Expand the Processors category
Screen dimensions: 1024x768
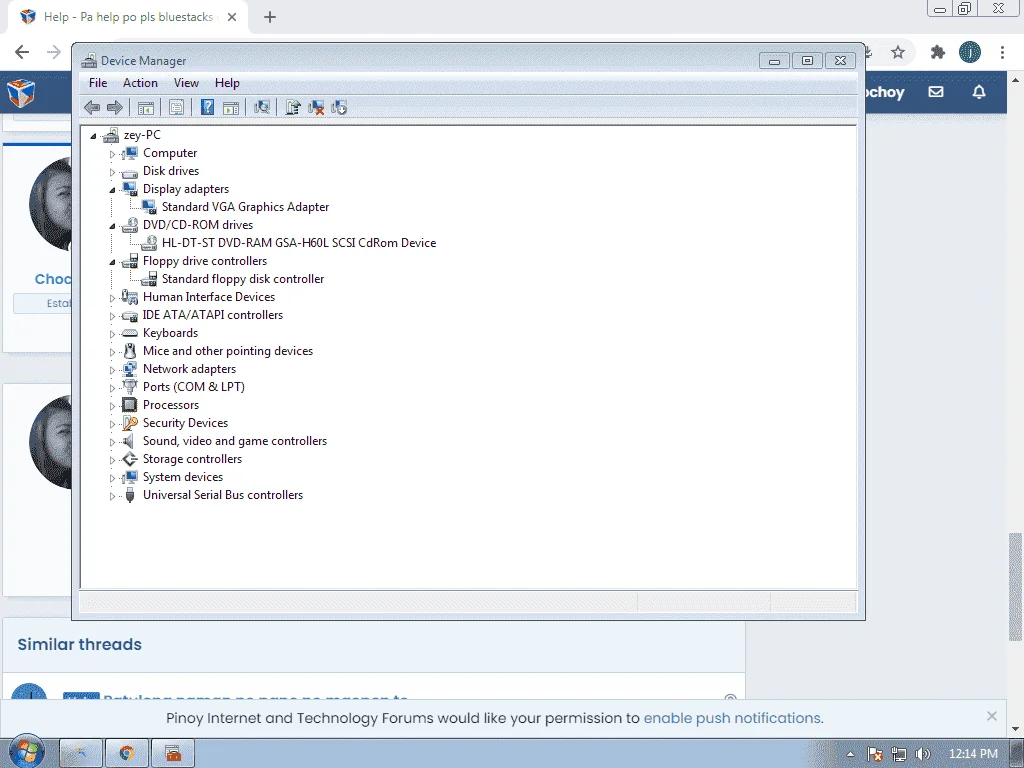pos(112,406)
